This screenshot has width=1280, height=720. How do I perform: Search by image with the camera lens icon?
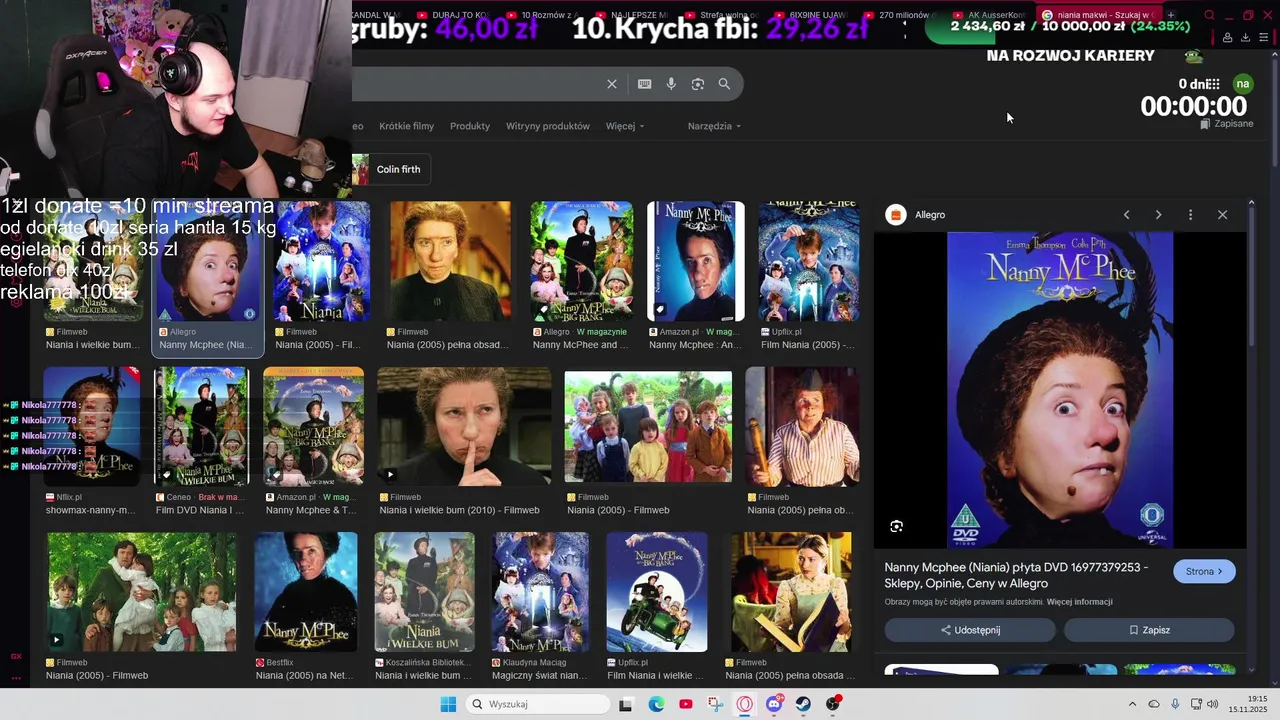[698, 84]
